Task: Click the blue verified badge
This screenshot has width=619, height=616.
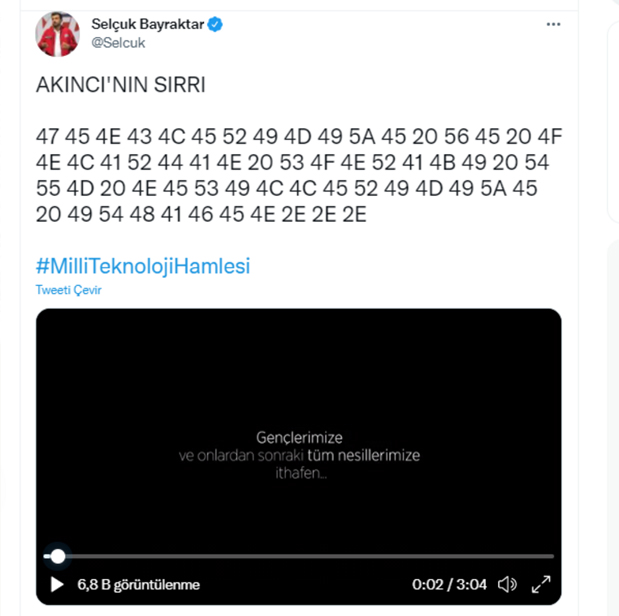Action: tap(215, 23)
